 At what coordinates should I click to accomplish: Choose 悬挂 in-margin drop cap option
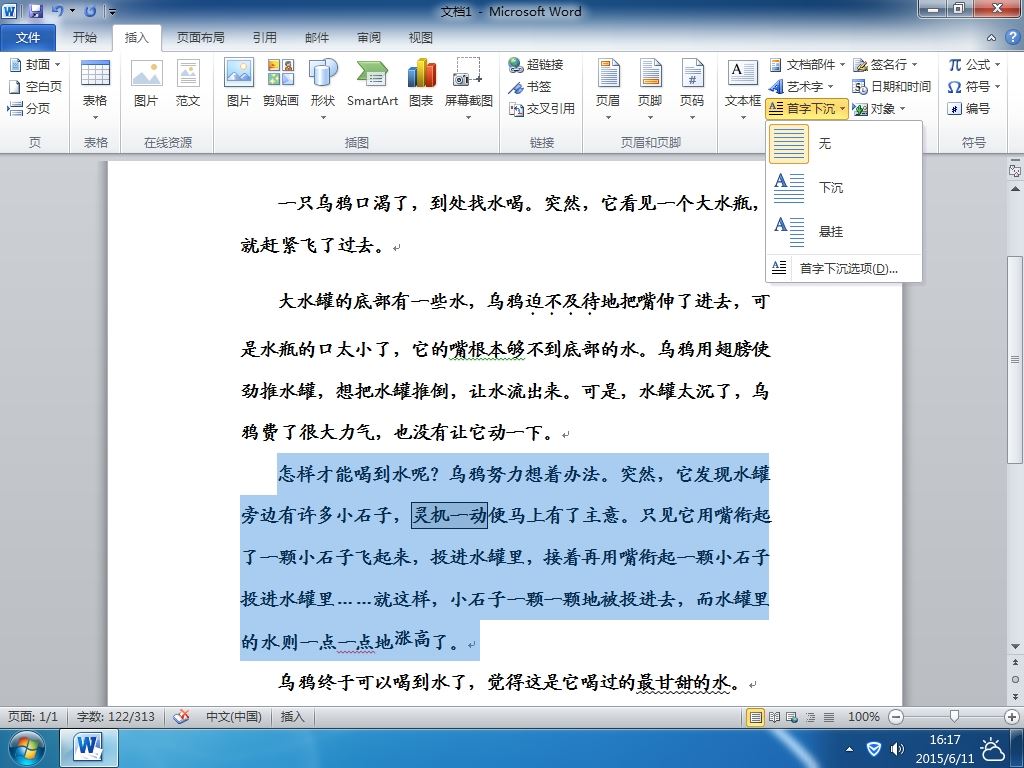(x=844, y=231)
